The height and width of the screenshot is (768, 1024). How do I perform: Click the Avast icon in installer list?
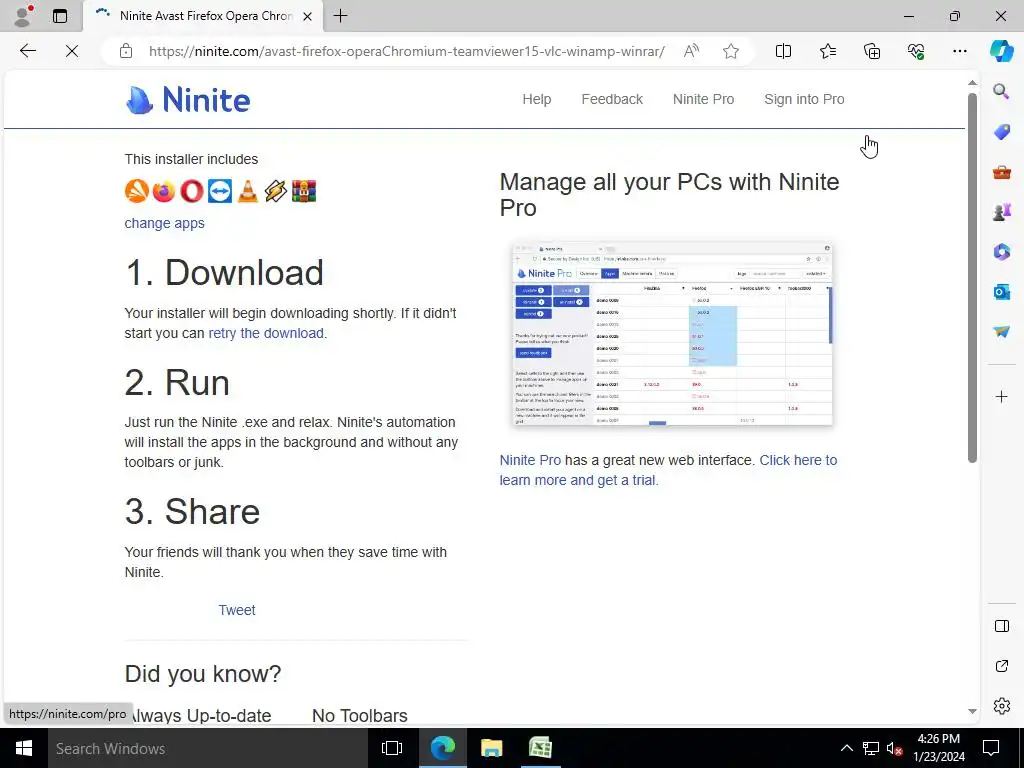point(136,191)
